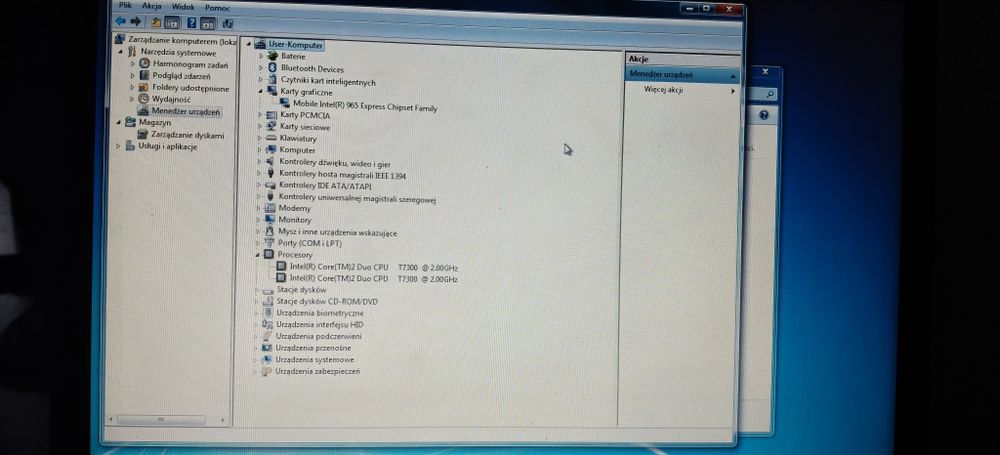Expand the Czytniki kart inteligentnych category
The height and width of the screenshot is (455, 1000).
pyautogui.click(x=260, y=80)
